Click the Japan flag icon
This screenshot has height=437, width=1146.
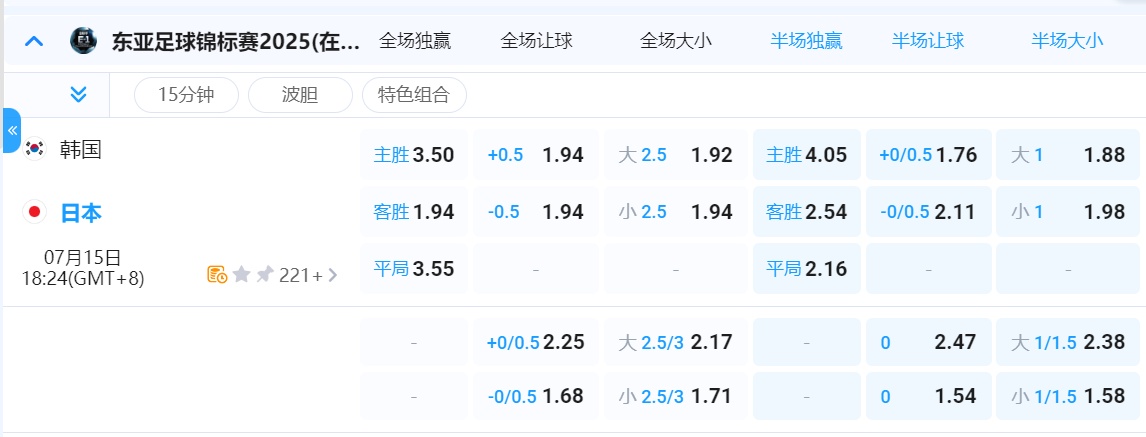click(x=35, y=212)
